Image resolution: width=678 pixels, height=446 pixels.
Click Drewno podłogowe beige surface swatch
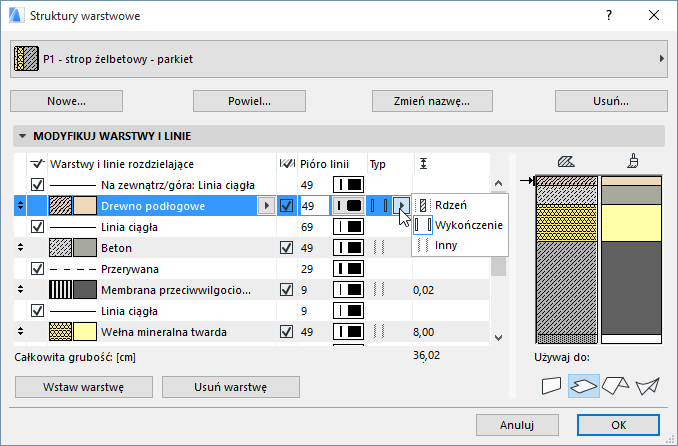click(85, 206)
